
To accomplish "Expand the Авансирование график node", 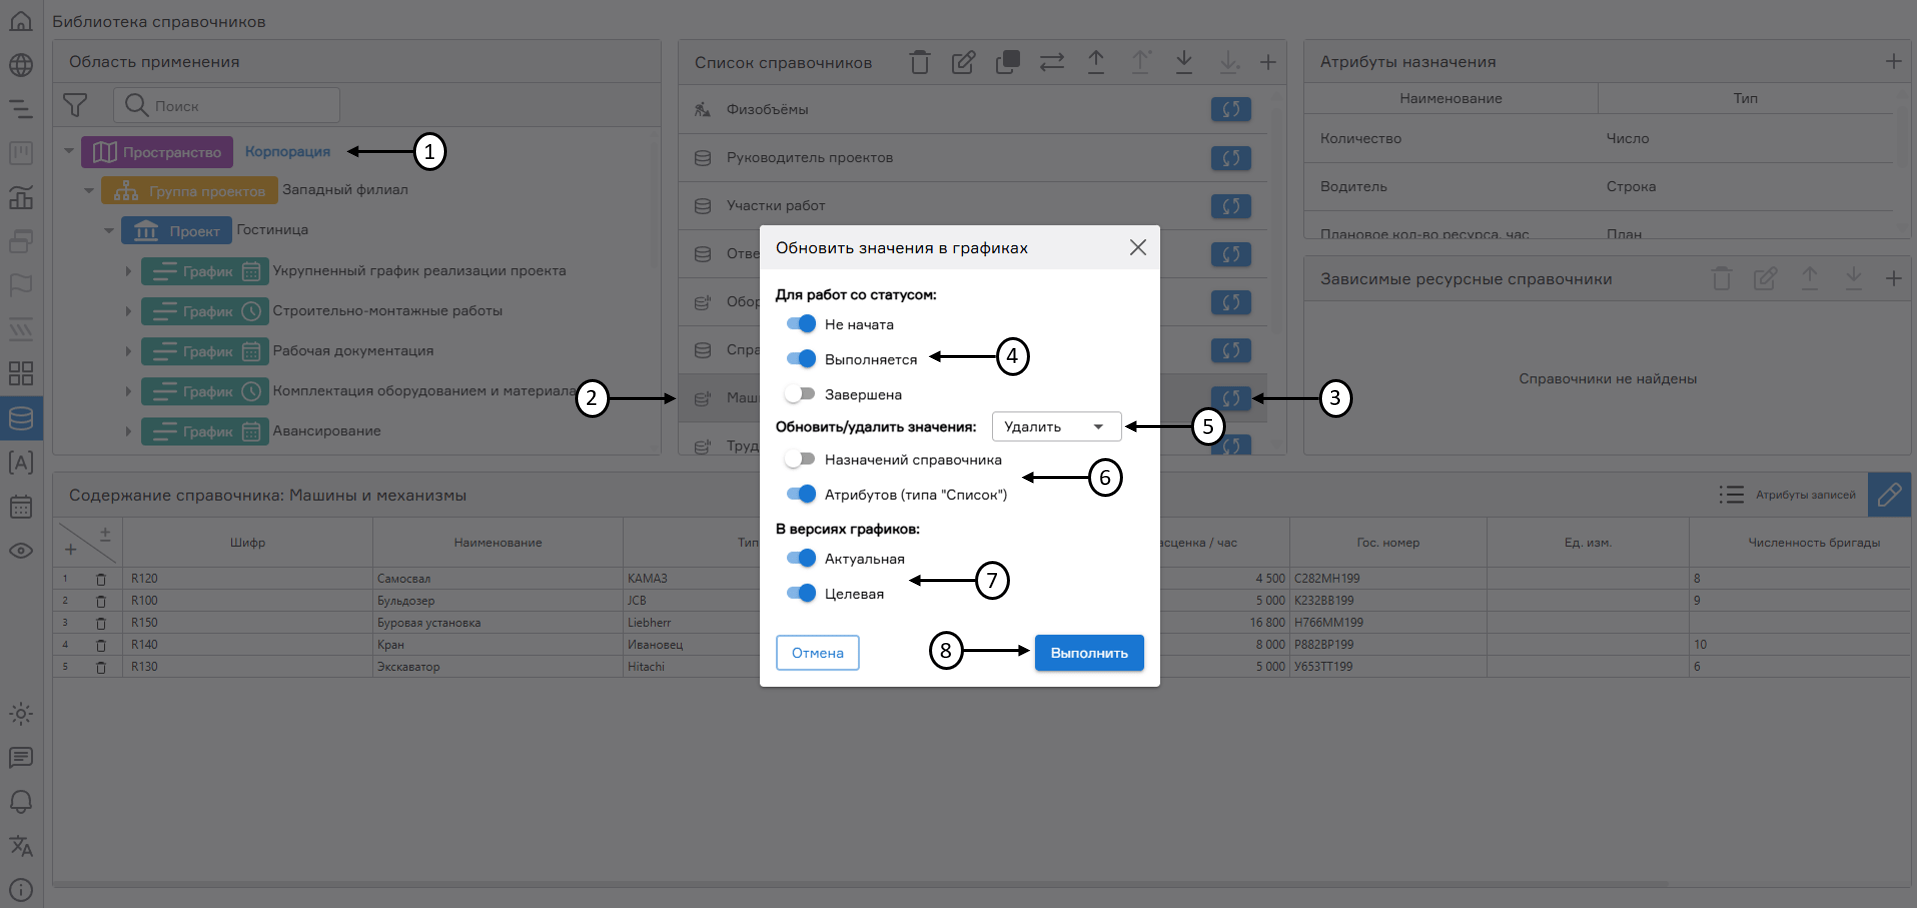I will pos(128,432).
